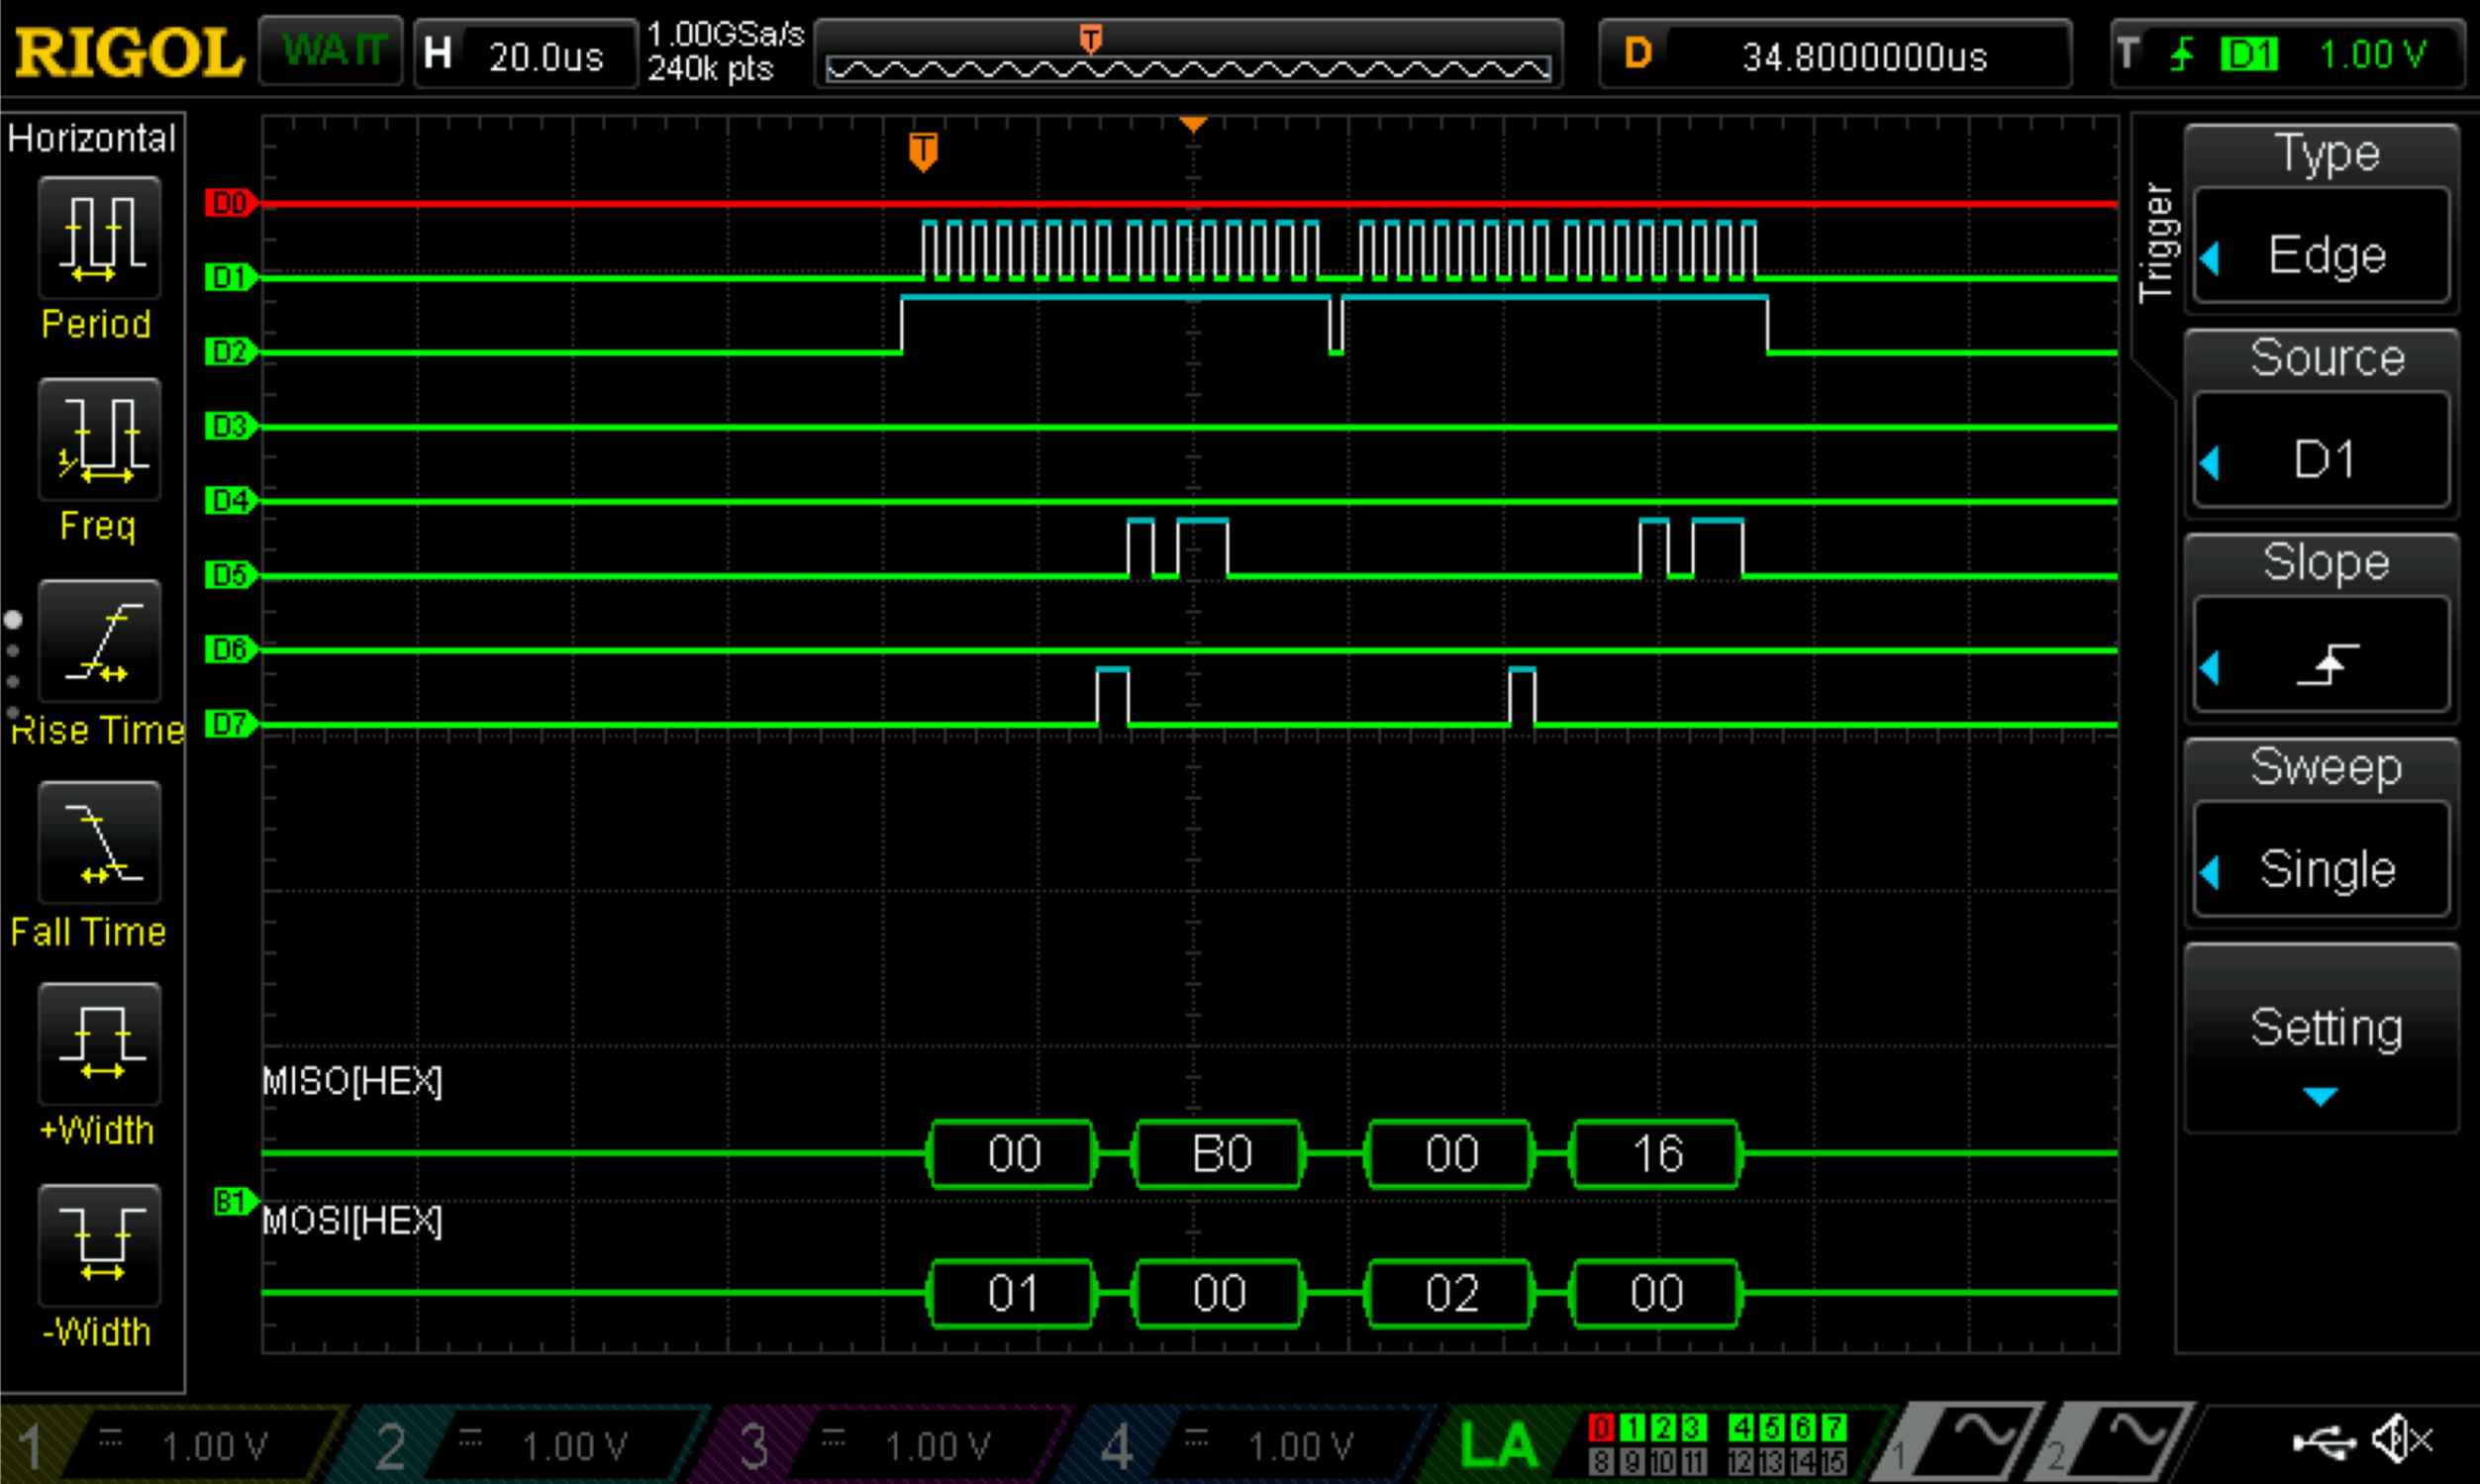Image resolution: width=2480 pixels, height=1484 pixels.
Task: Select the LA channel group label
Action: (x=1500, y=1443)
